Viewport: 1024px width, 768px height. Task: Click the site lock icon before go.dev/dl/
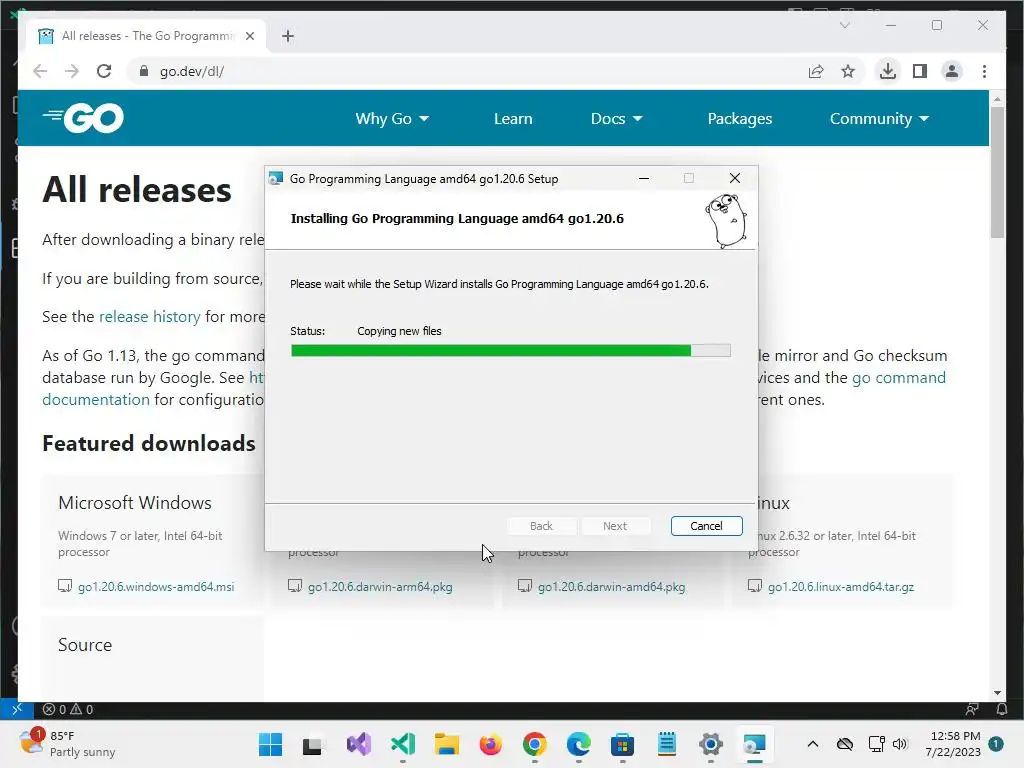[144, 71]
